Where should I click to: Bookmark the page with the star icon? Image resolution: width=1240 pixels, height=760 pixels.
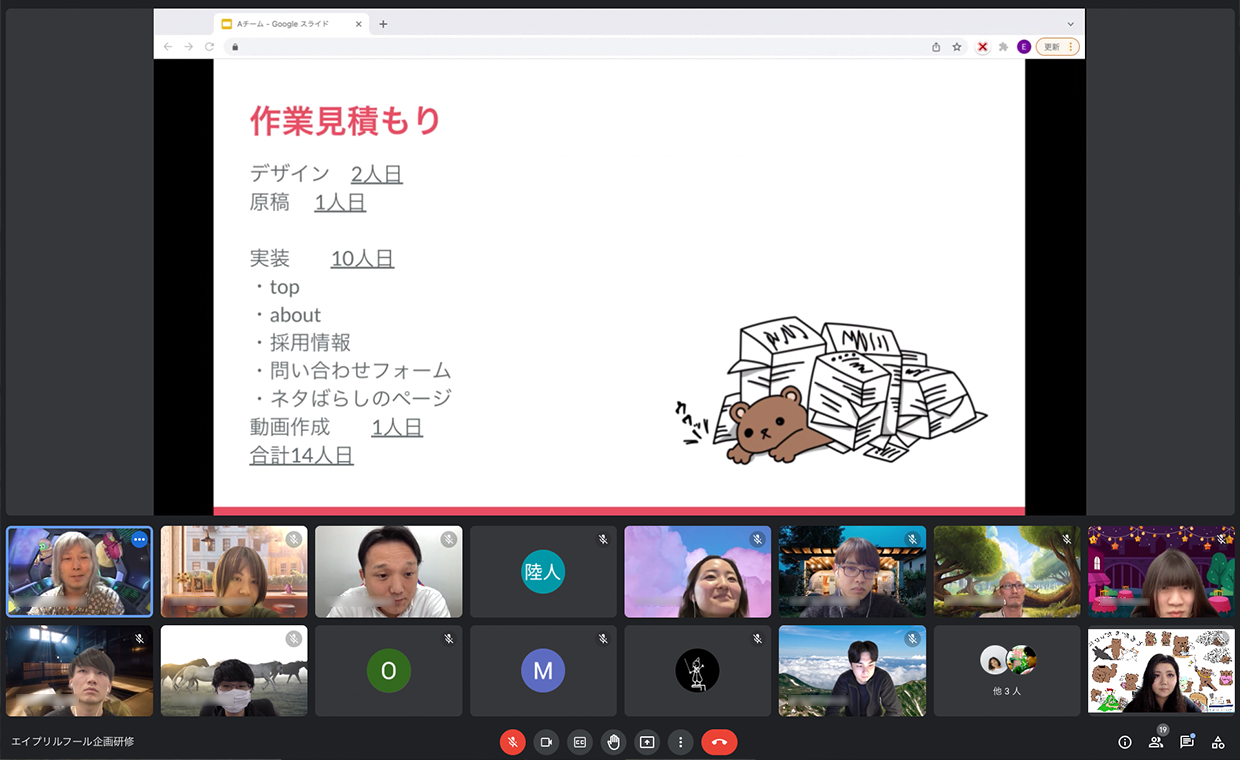click(957, 47)
